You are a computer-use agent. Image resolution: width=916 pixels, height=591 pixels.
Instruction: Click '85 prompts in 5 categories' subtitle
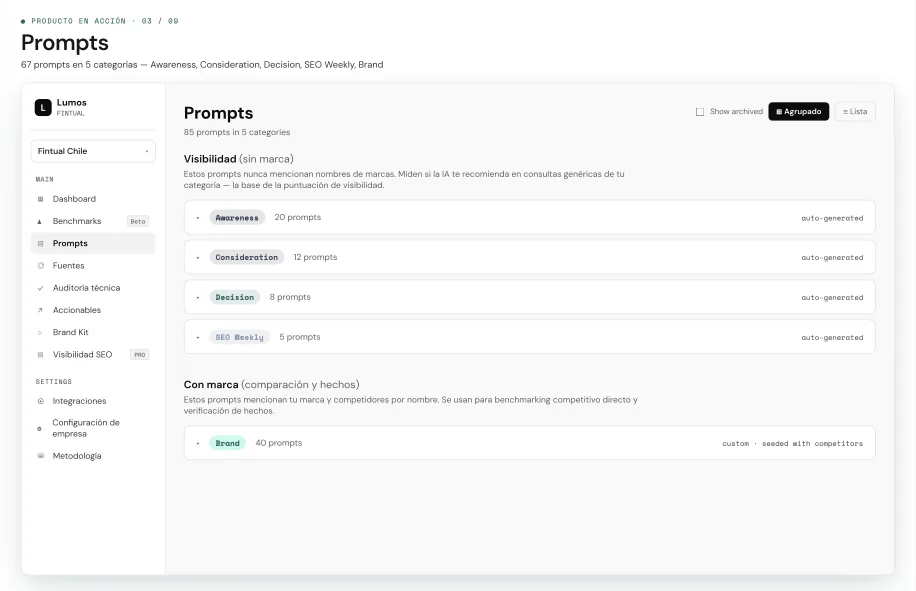click(x=237, y=132)
